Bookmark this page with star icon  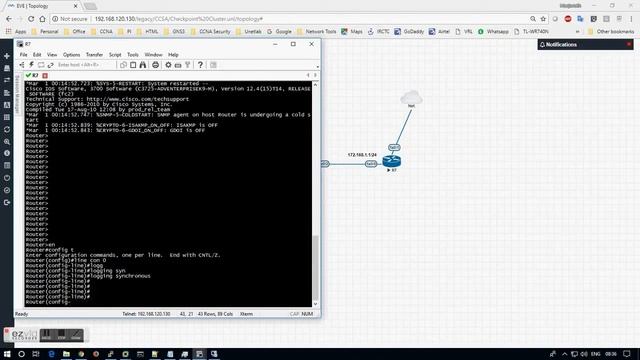coord(543,19)
